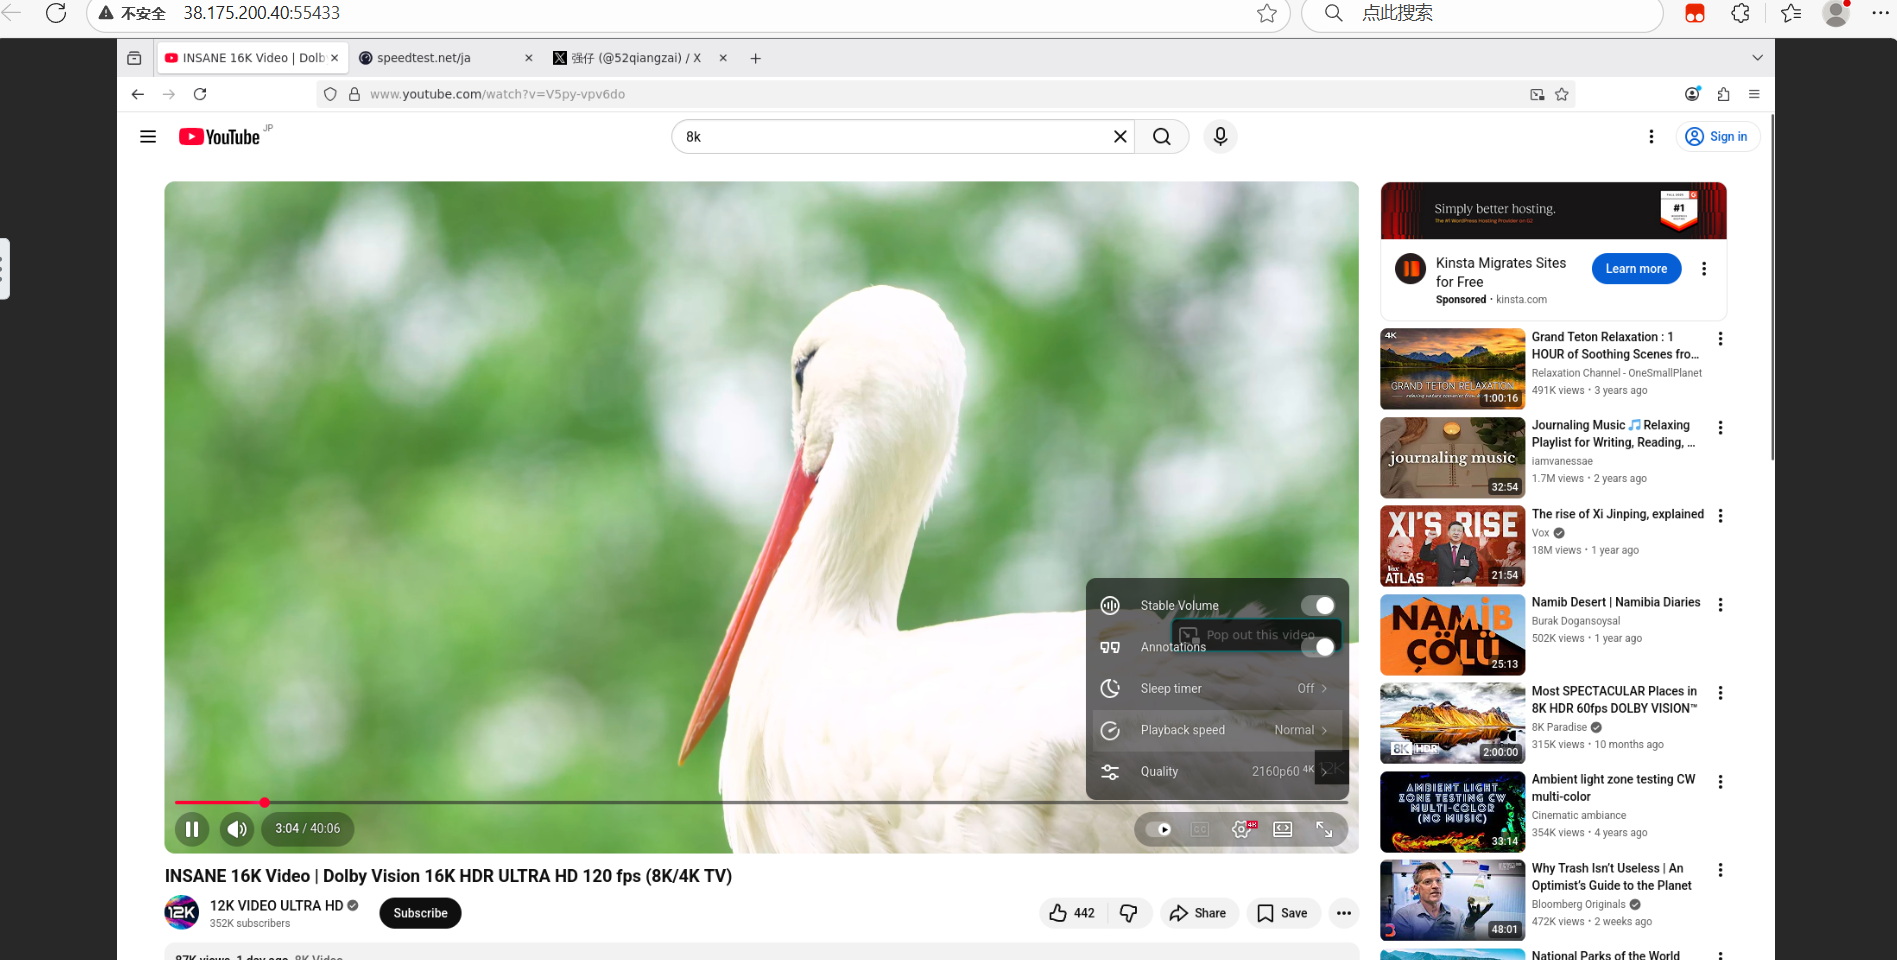Toggle the autoplay switch in player
This screenshot has height=960, width=1897.
1159,829
